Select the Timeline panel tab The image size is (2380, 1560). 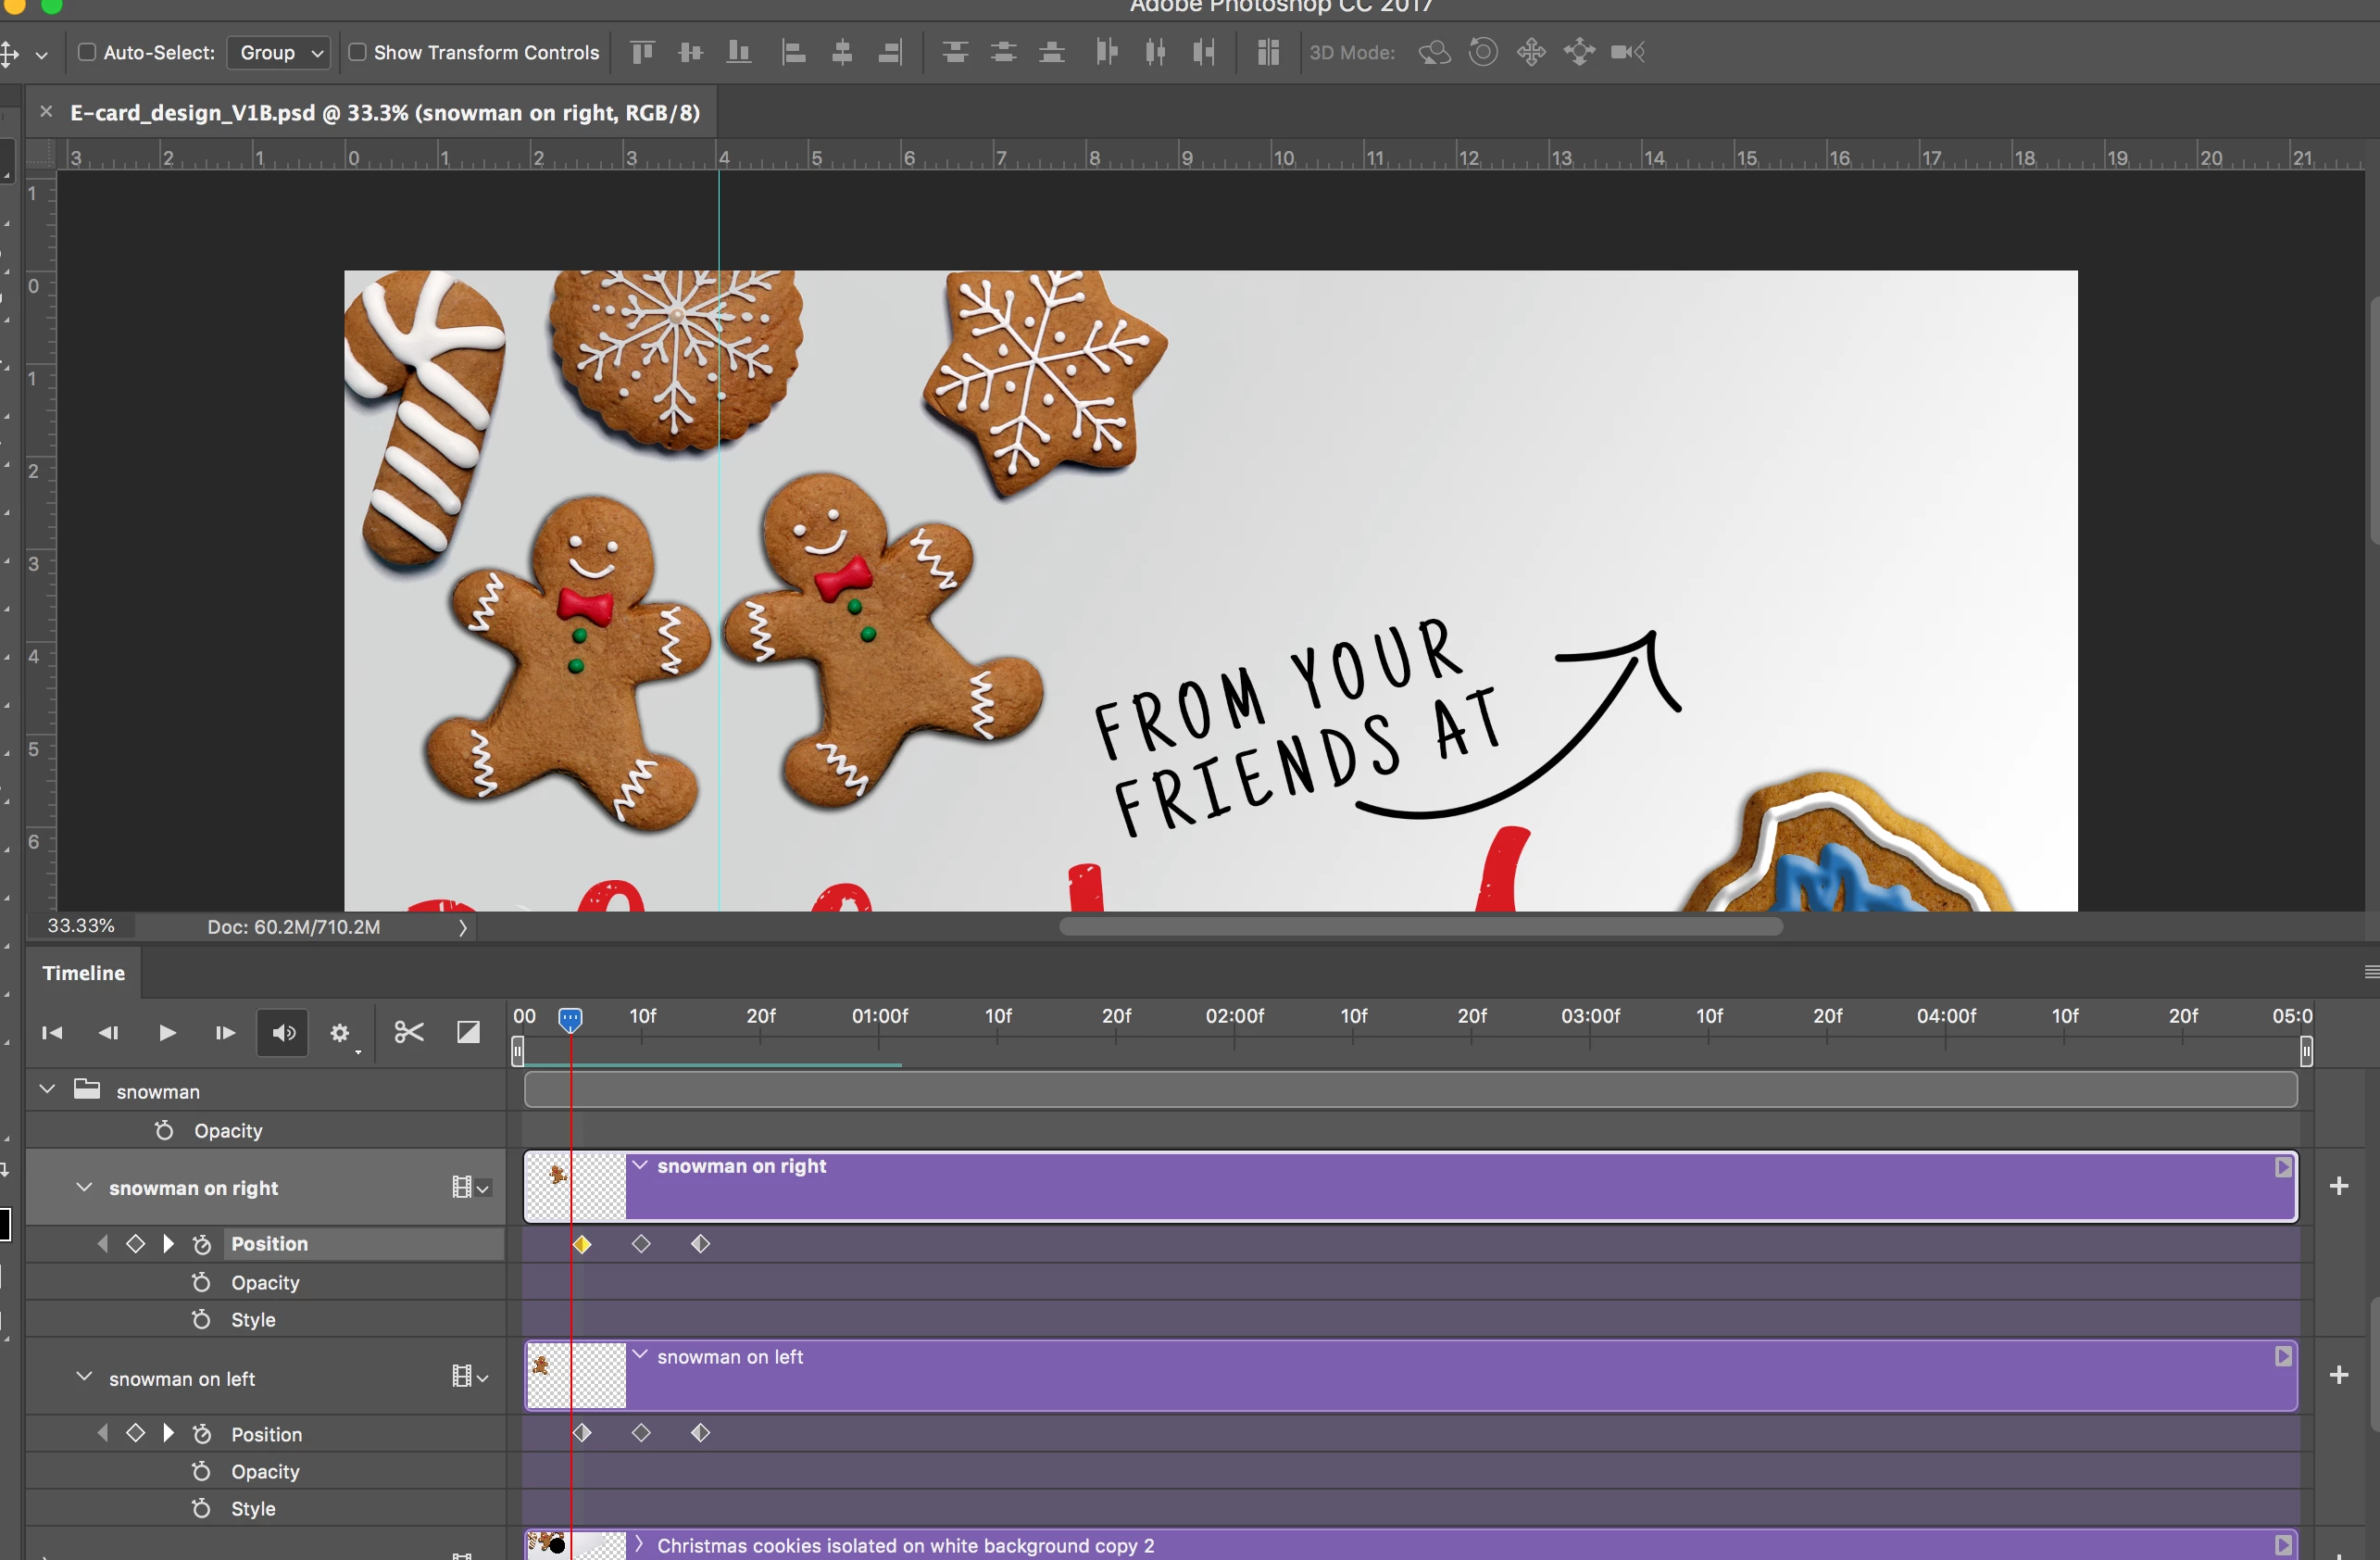click(84, 972)
